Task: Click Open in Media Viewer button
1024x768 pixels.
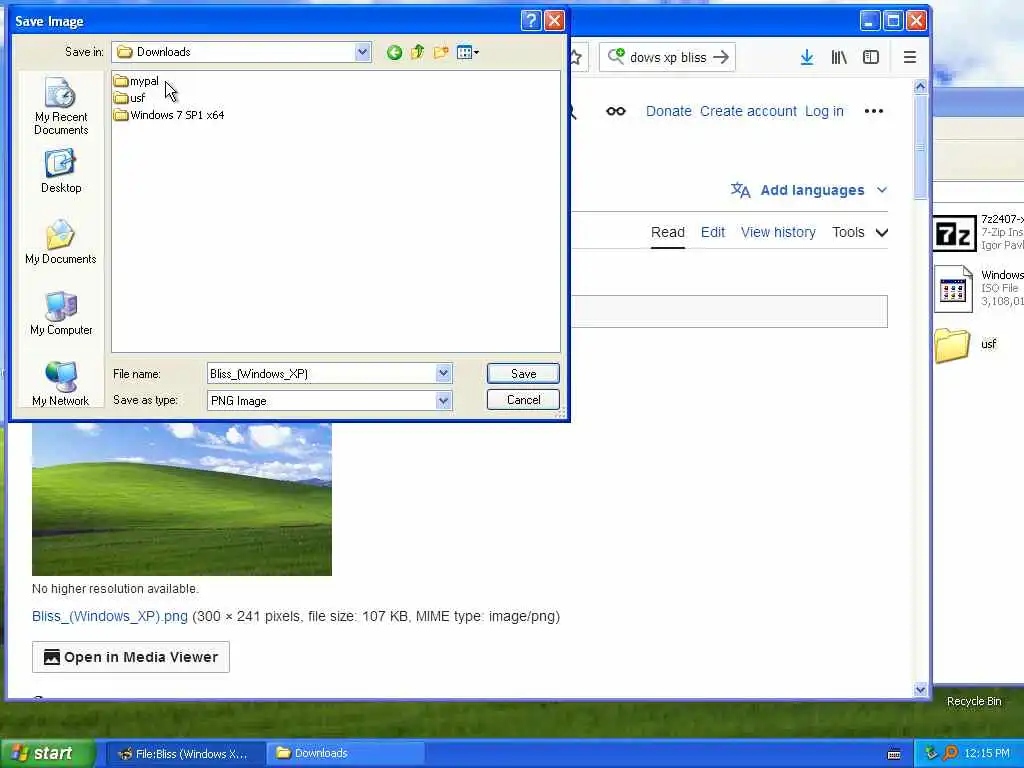Action: [x=131, y=657]
